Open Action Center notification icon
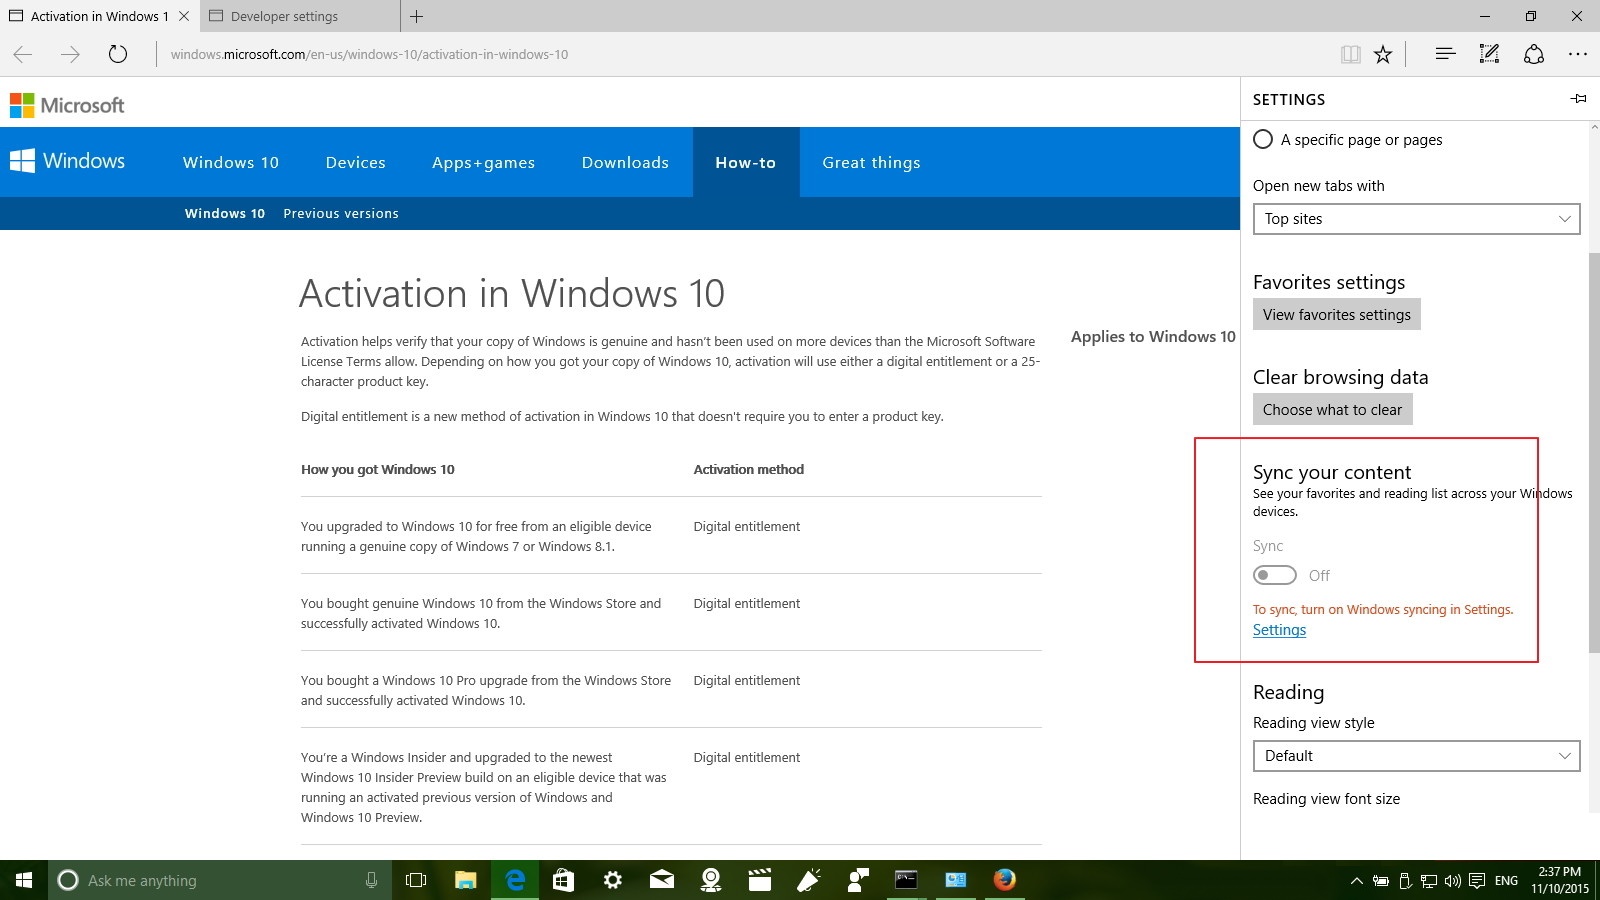Image resolution: width=1600 pixels, height=900 pixels. 1477,881
